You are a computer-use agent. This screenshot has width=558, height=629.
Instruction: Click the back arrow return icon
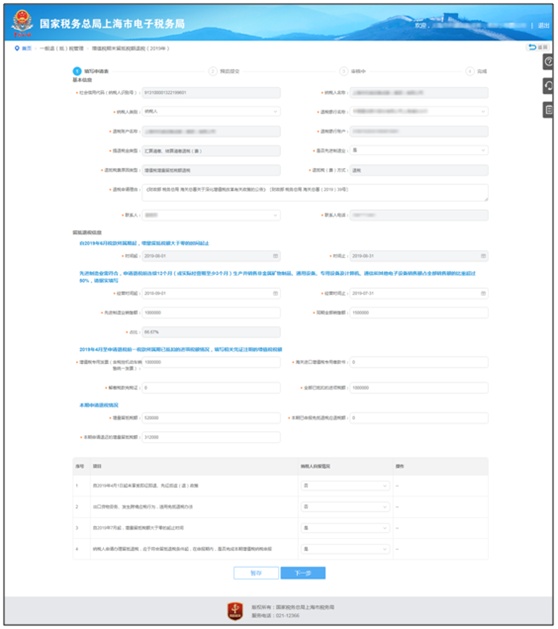tap(532, 47)
